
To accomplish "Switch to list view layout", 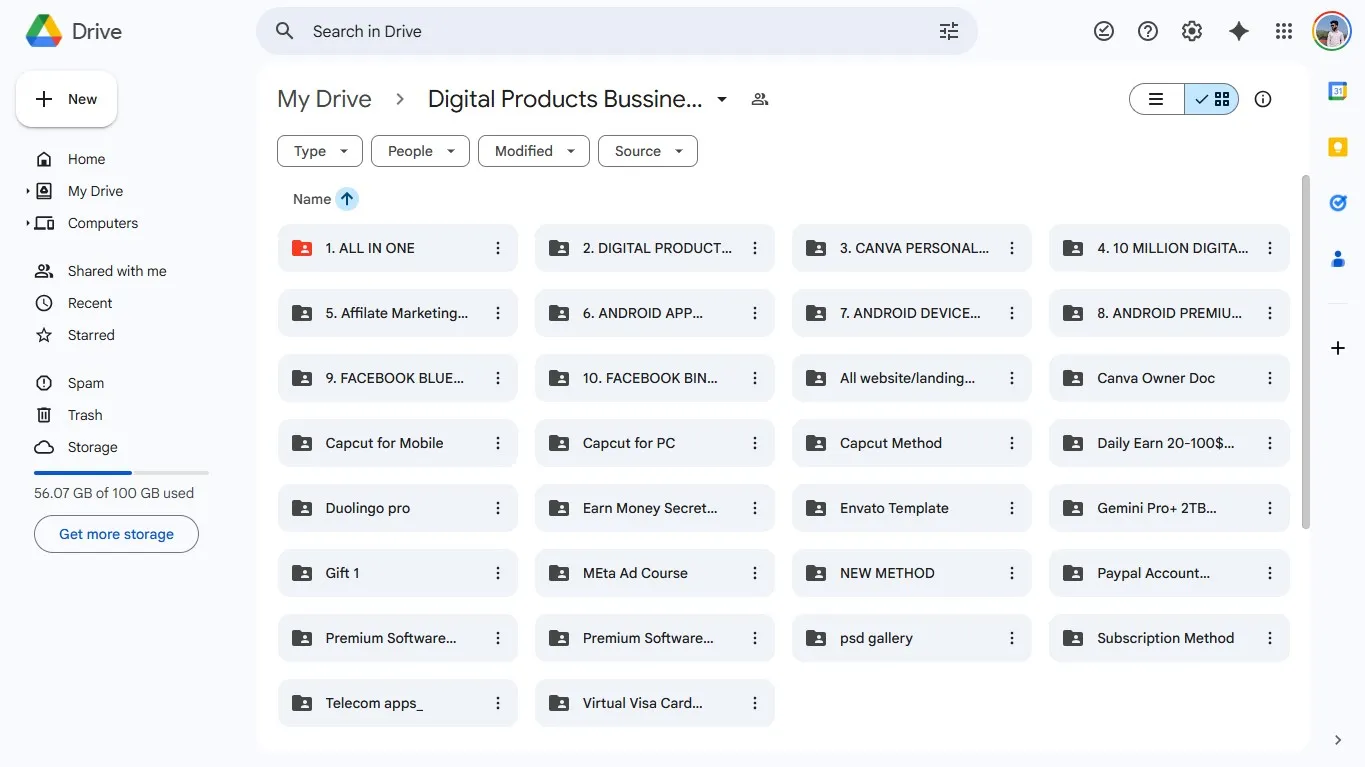I will point(1157,99).
